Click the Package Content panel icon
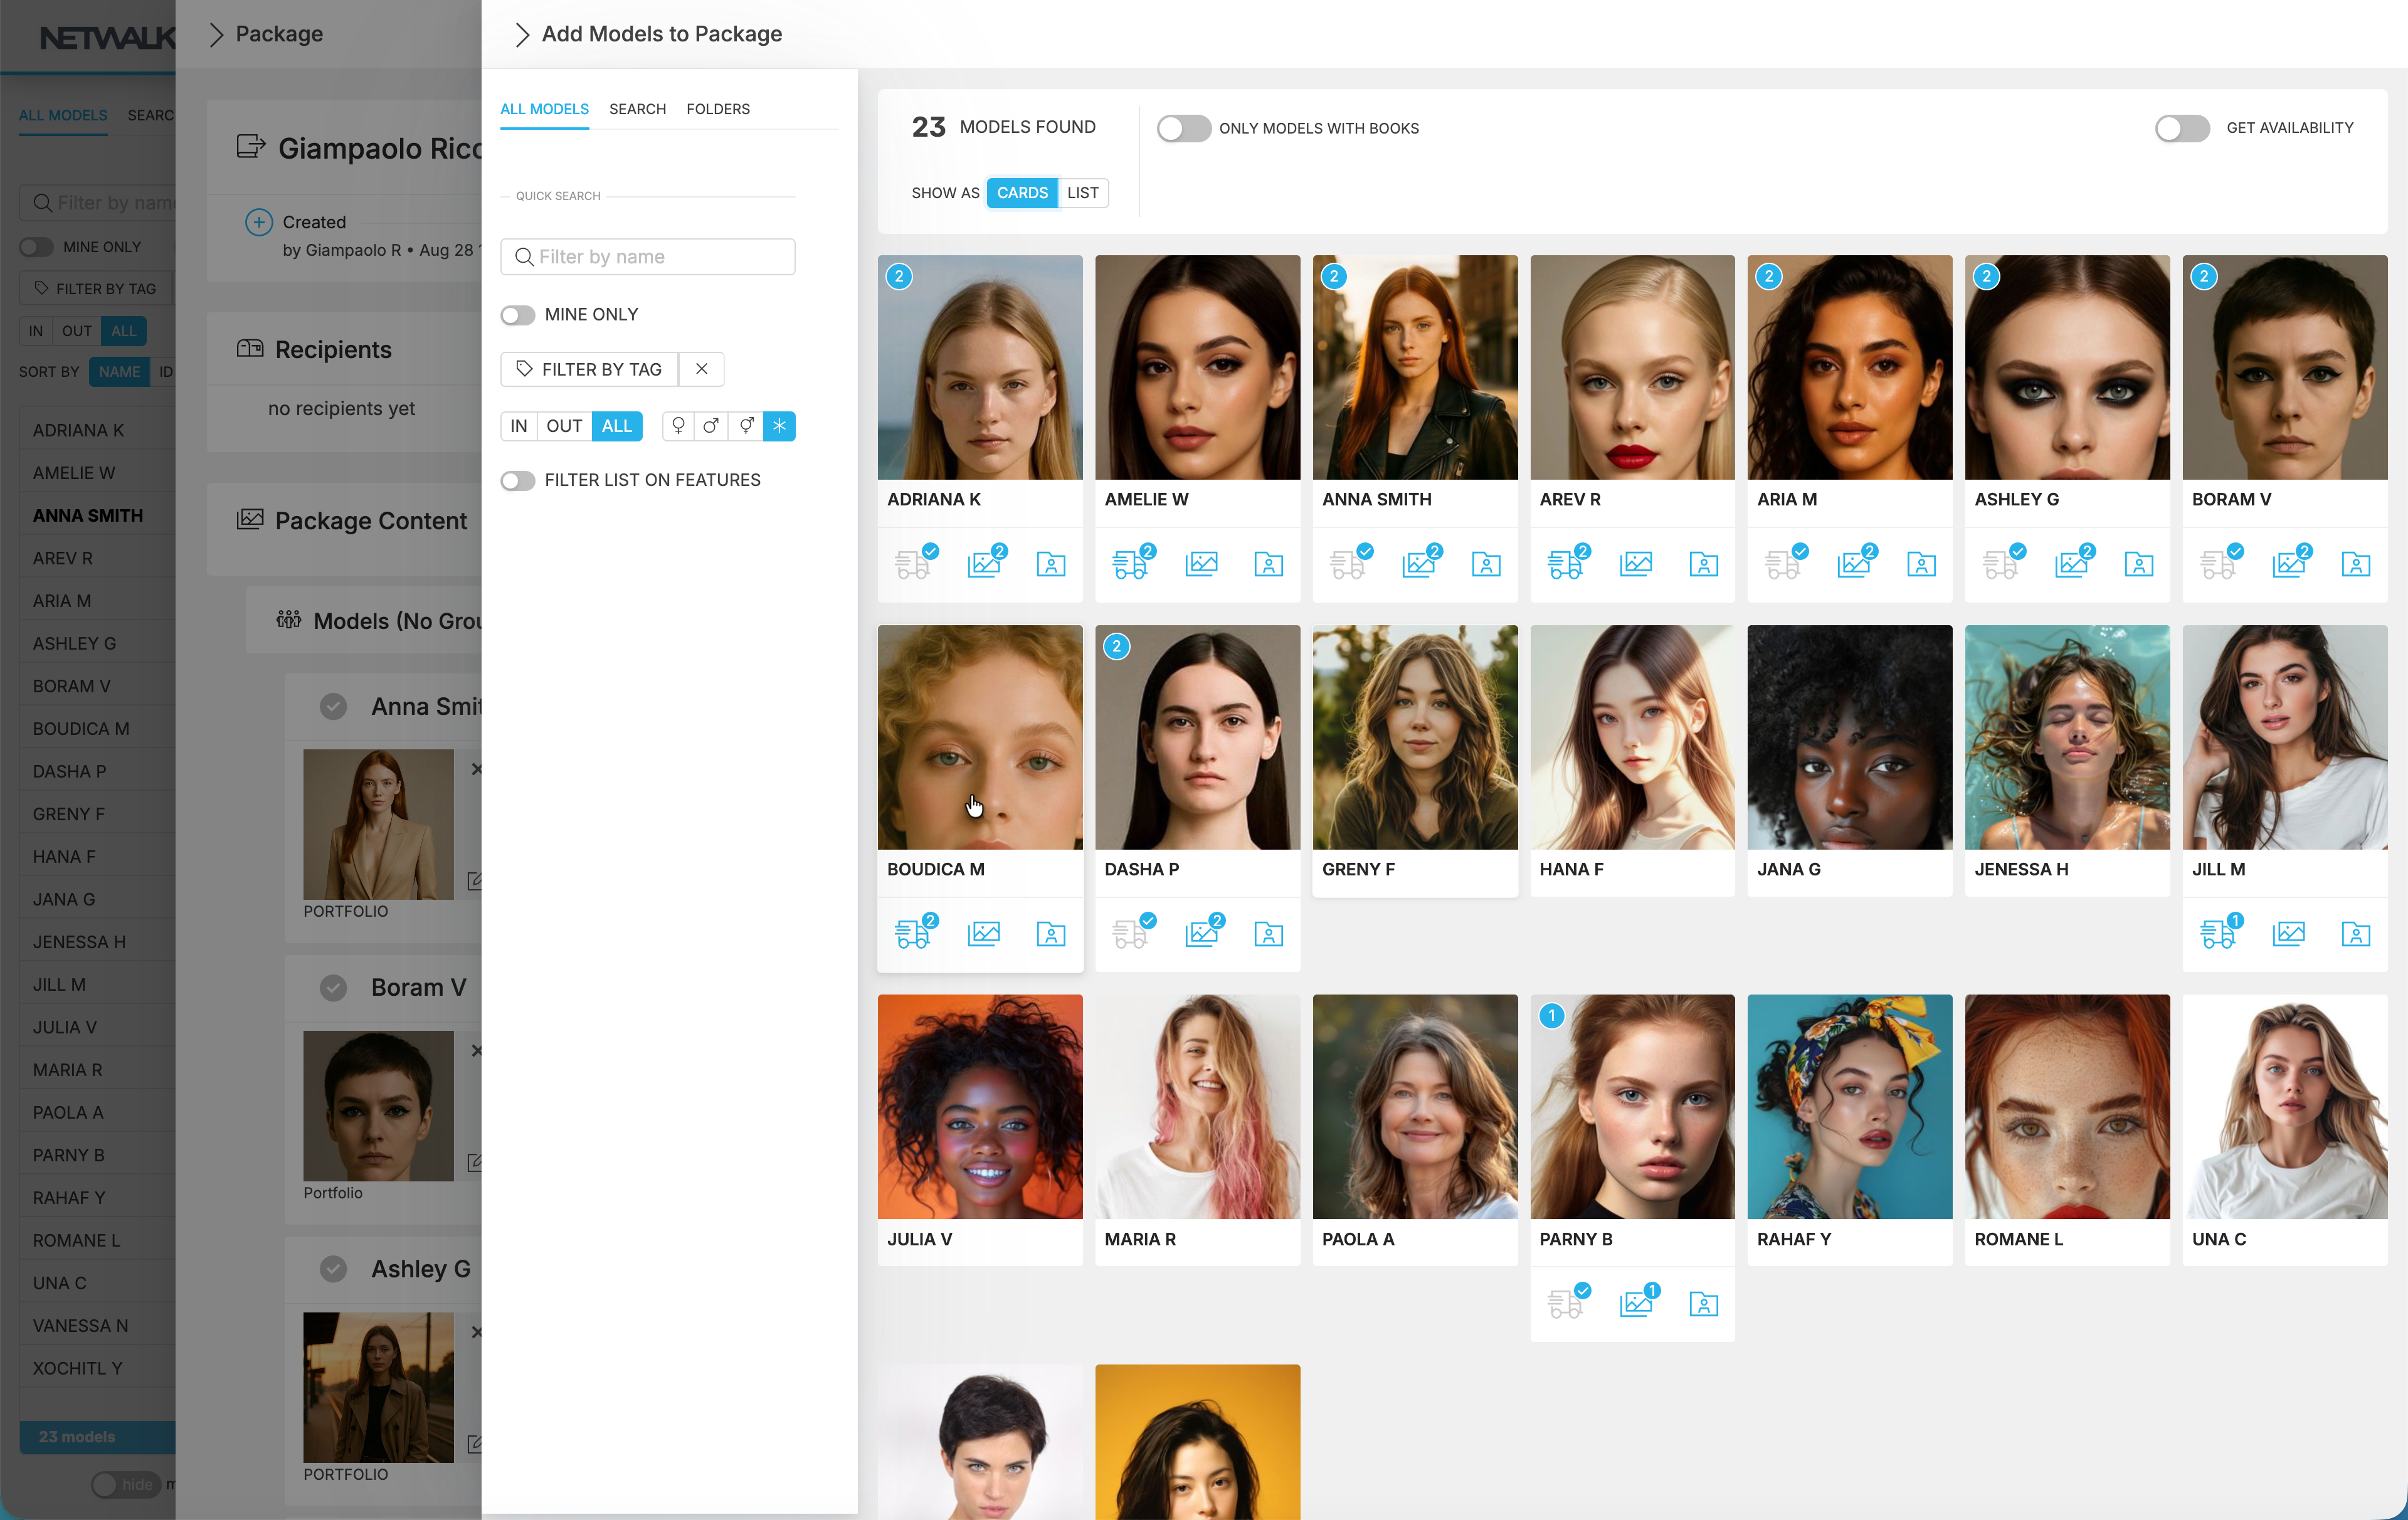Screen dimensions: 2408x1520 coord(249,520)
